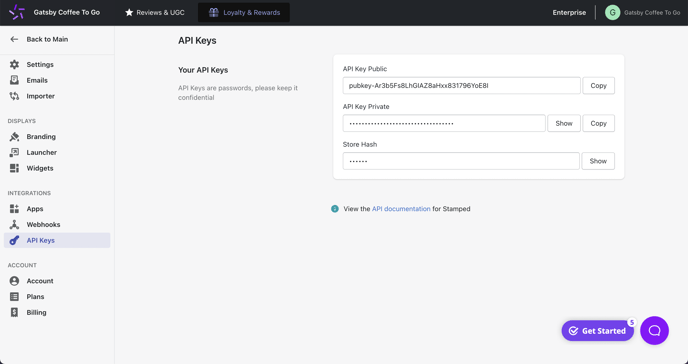
Task: Click the Stamped star logo icon
Action: click(17, 12)
